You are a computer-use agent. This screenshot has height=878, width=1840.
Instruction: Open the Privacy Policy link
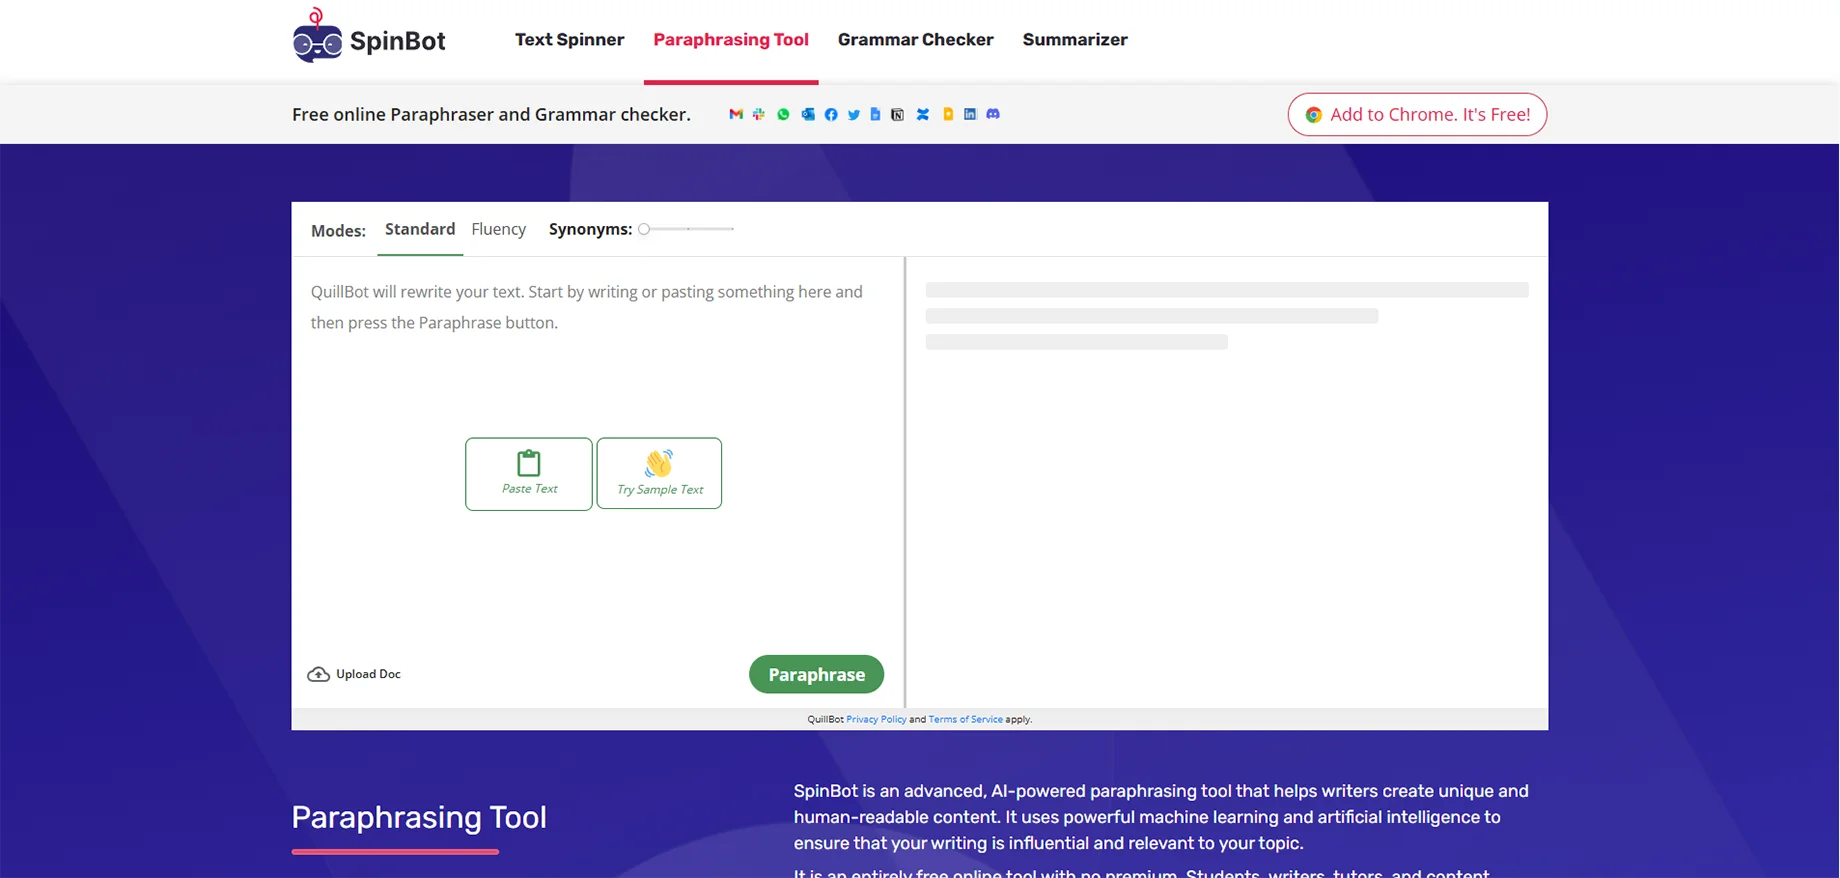tap(876, 719)
